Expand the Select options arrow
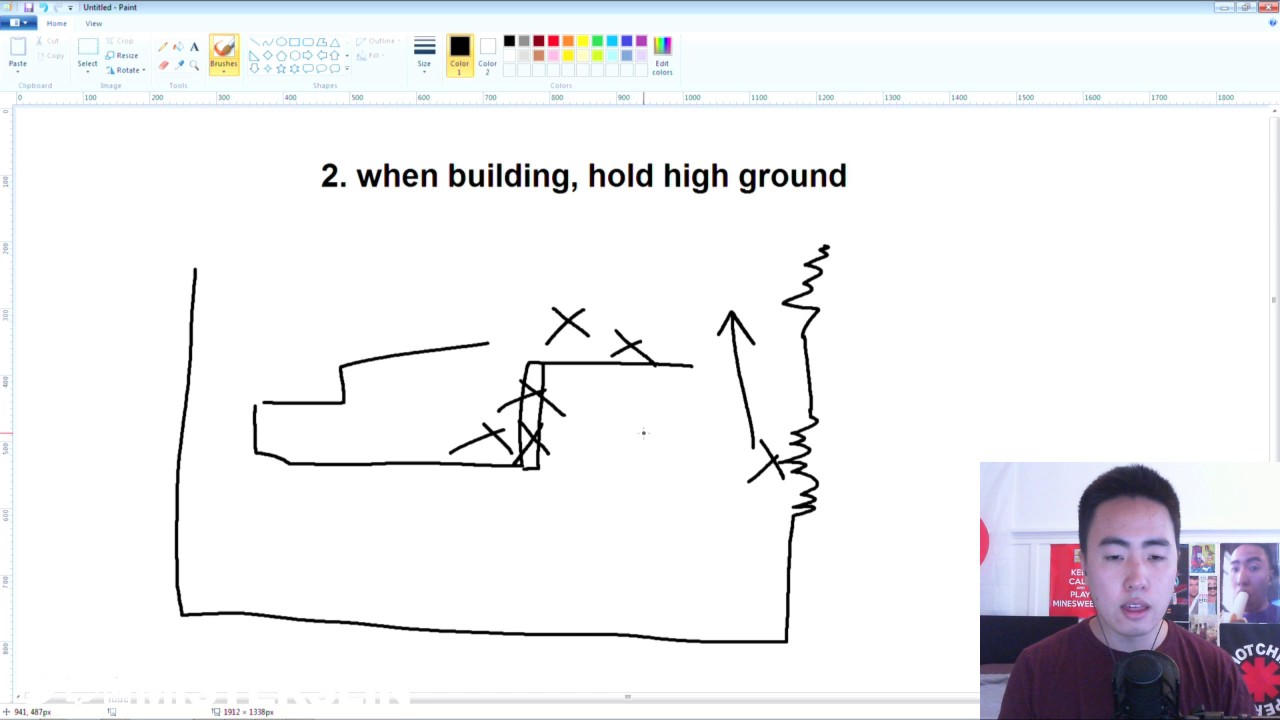The width and height of the screenshot is (1280, 720). (x=88, y=71)
